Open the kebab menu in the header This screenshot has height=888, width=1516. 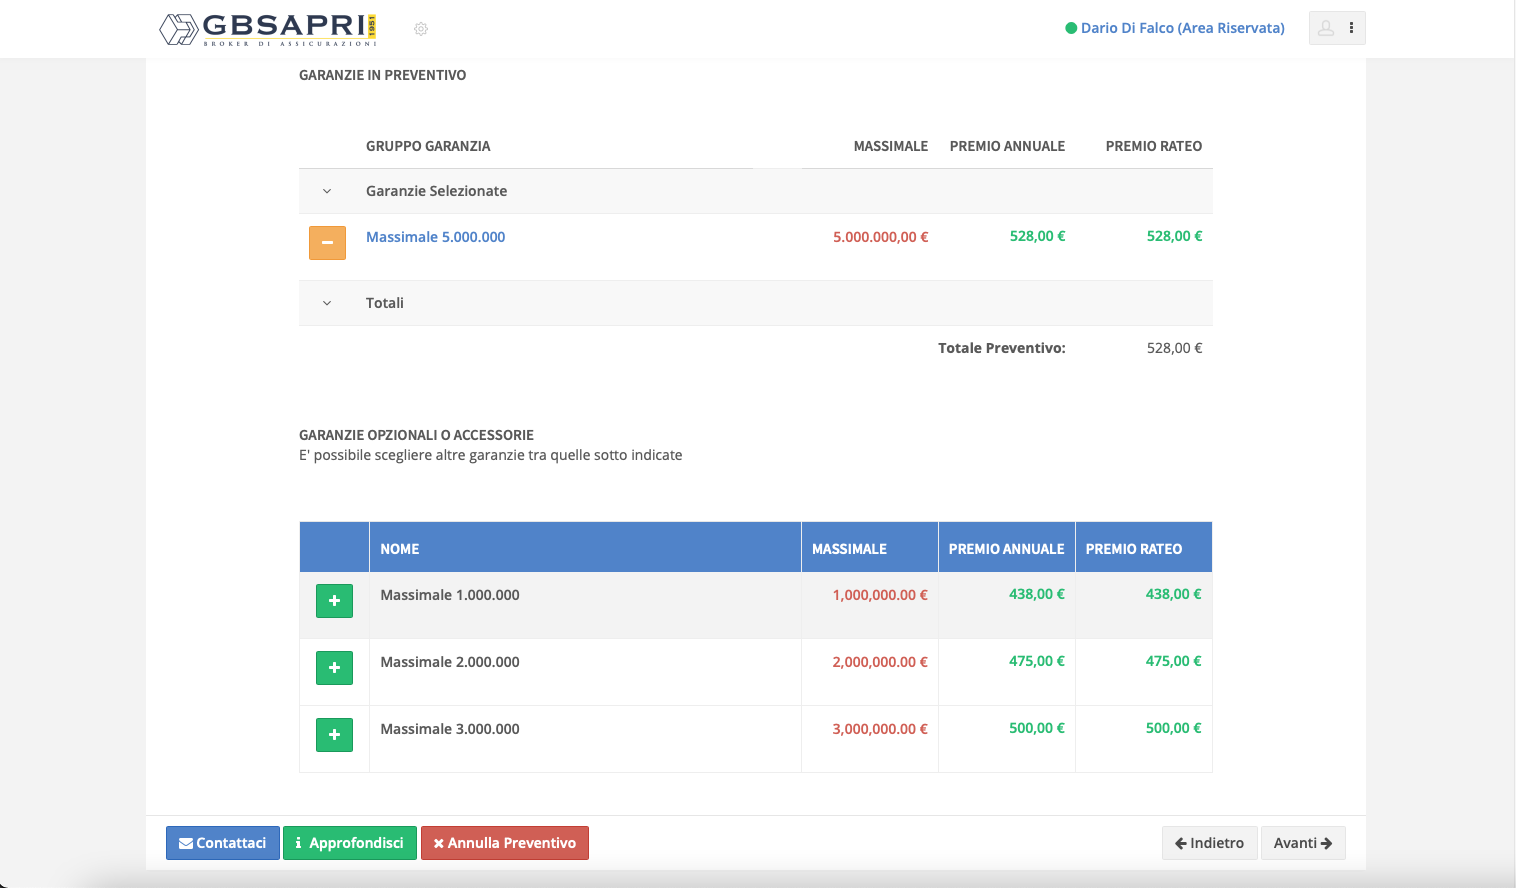1351,28
